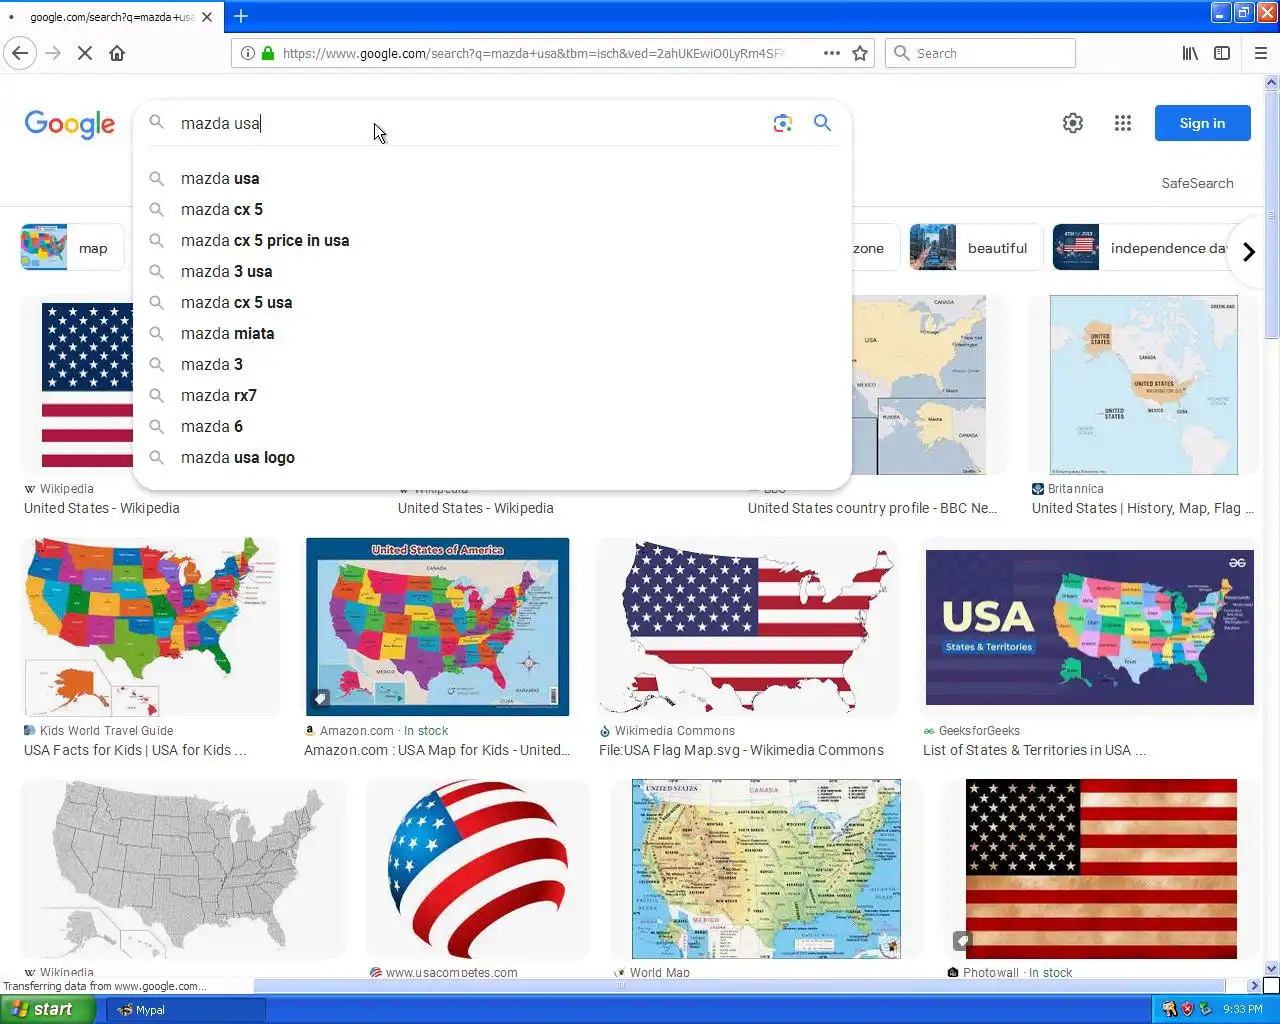This screenshot has height=1024, width=1280.
Task: Switch to Mypal taskbar button
Action: (x=186, y=1009)
